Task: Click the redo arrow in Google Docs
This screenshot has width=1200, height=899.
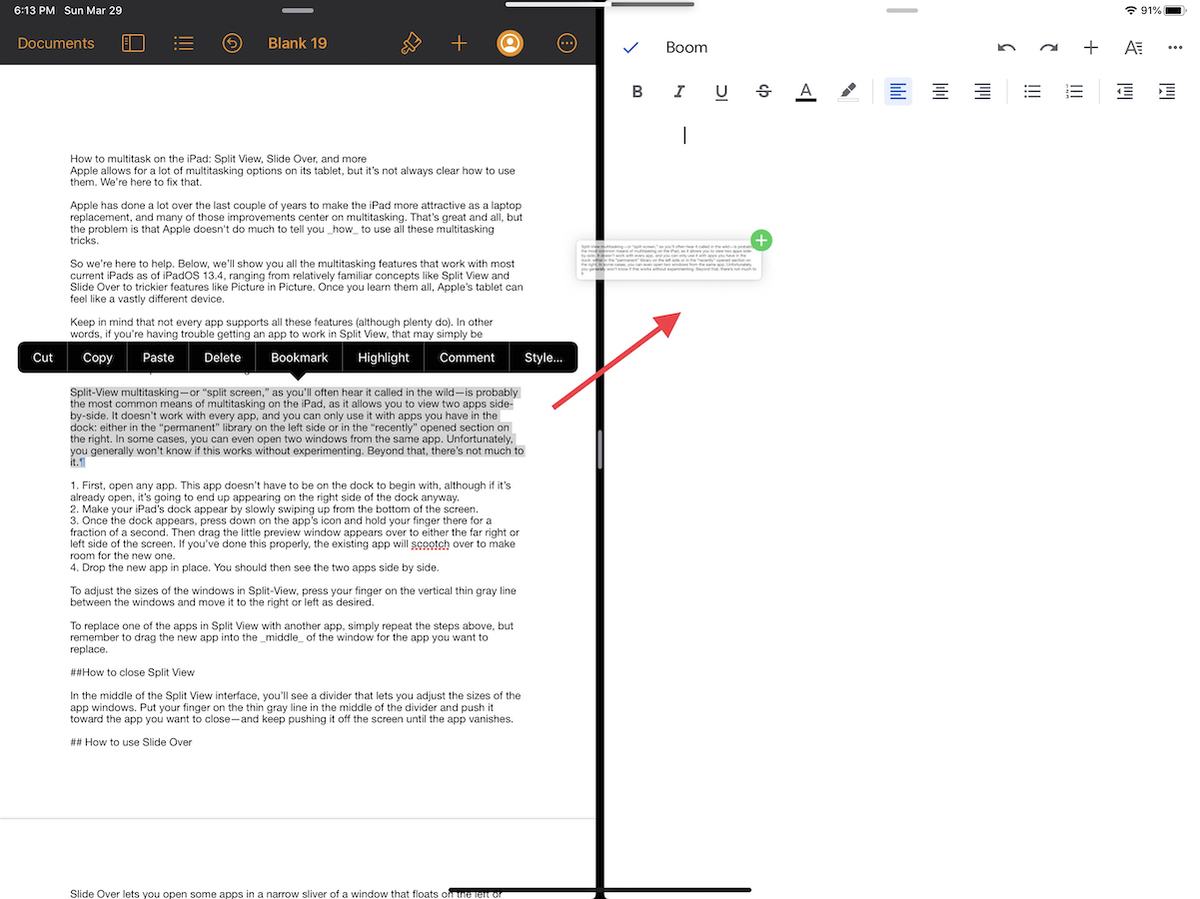Action: coord(1048,48)
